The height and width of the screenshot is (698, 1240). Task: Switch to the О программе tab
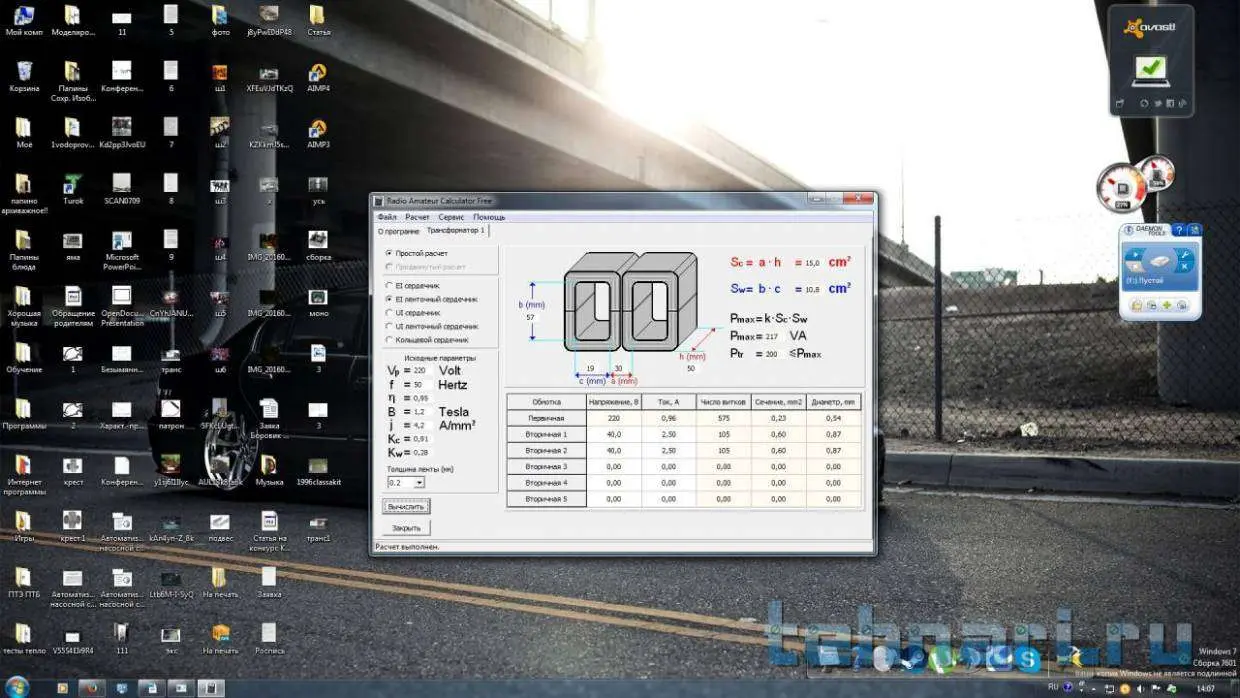click(x=398, y=231)
